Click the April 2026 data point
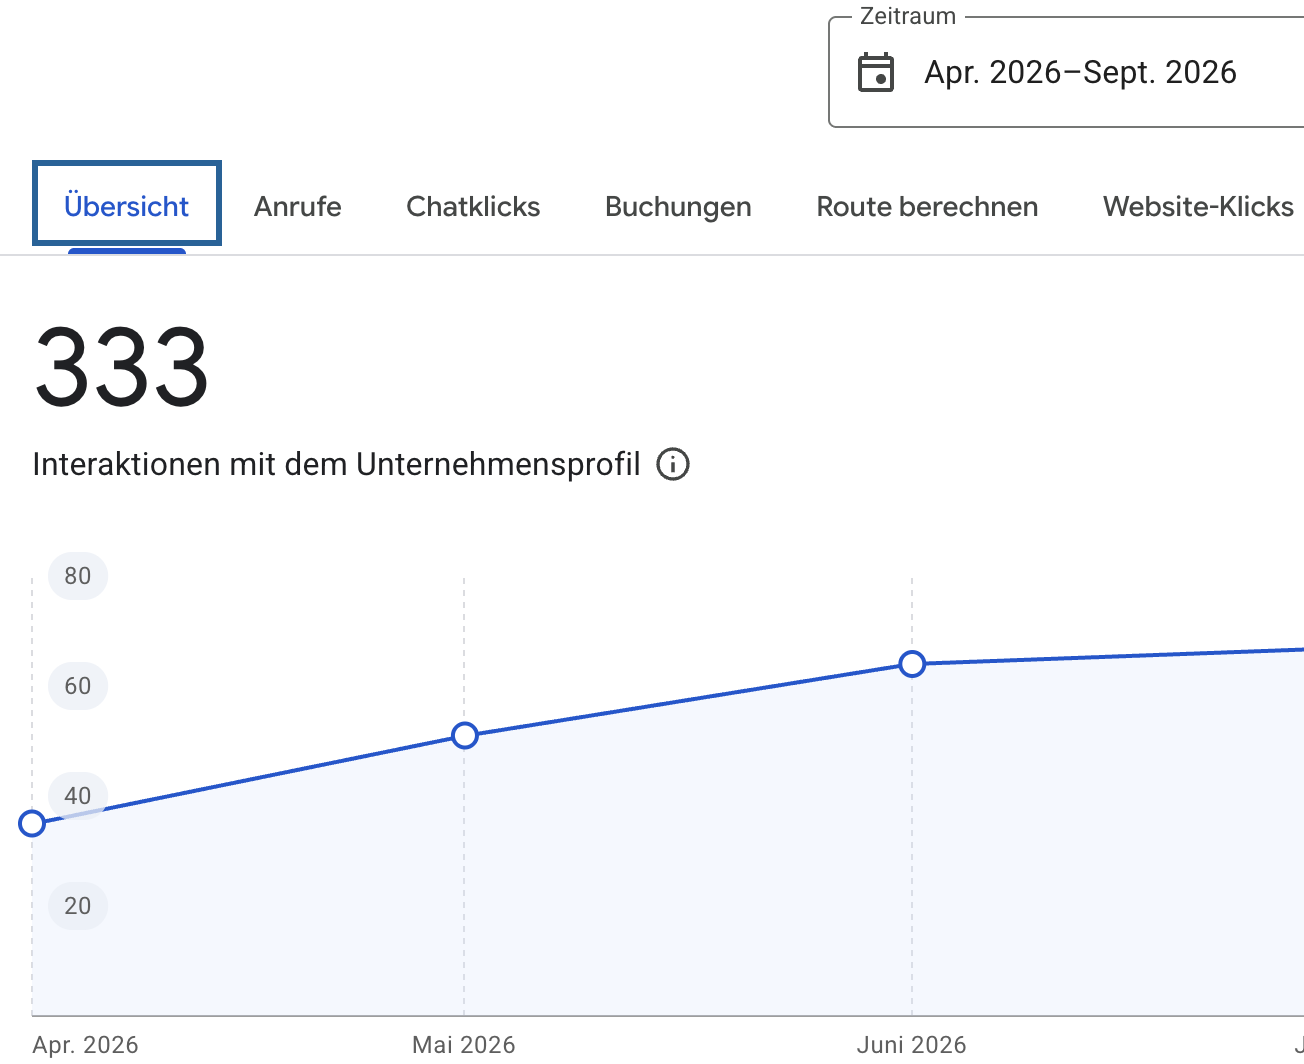The width and height of the screenshot is (1304, 1064). point(32,824)
